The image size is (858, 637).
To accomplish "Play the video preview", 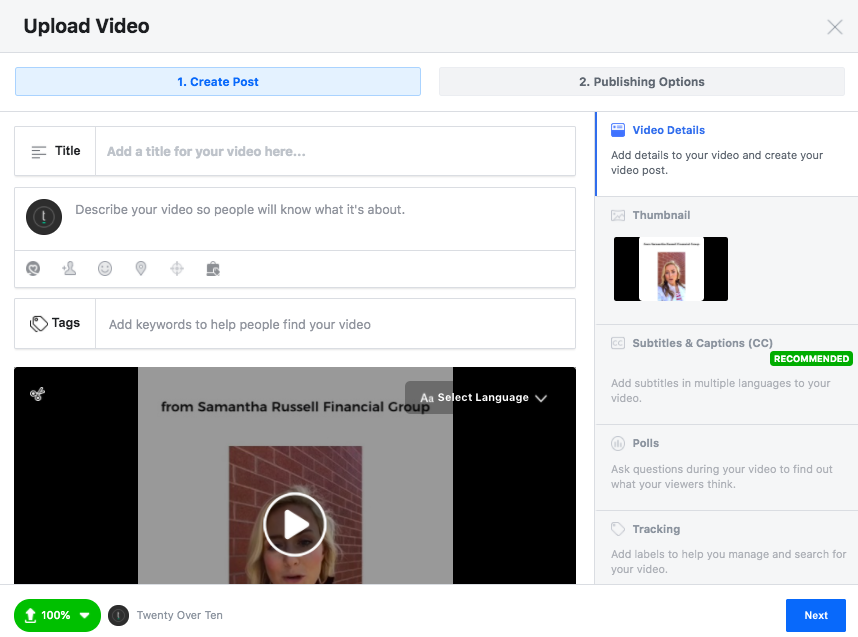I will [295, 524].
